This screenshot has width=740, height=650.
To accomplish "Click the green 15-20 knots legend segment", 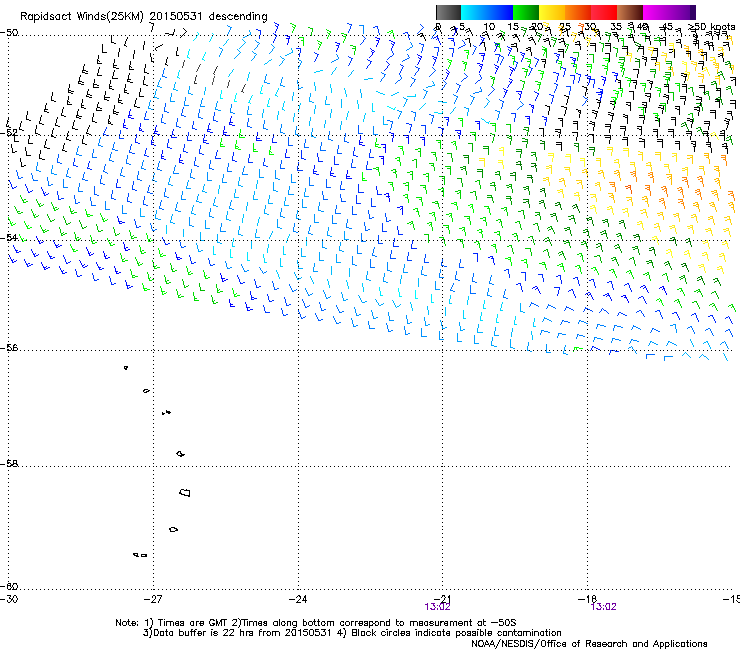I will (x=526, y=12).
